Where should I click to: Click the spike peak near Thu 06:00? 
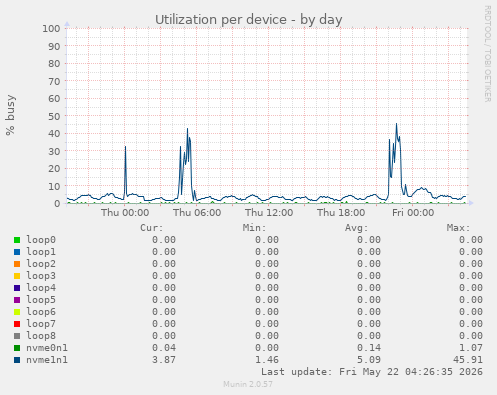point(187,129)
